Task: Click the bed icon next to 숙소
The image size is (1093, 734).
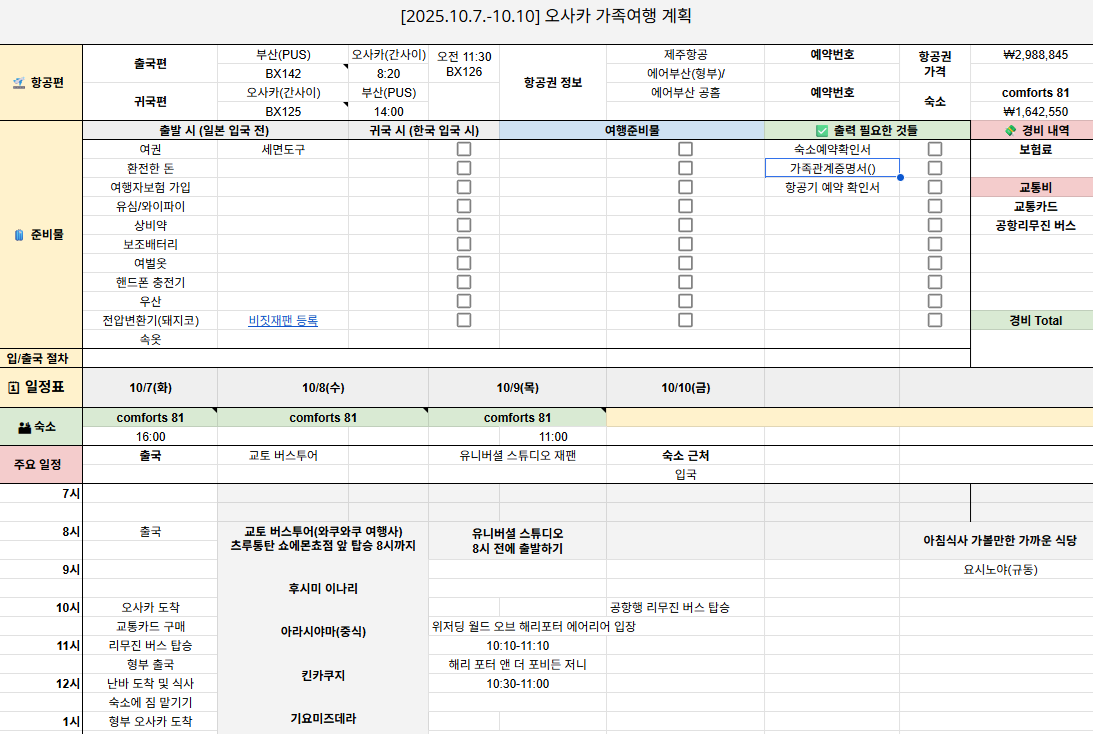Action: tap(24, 427)
